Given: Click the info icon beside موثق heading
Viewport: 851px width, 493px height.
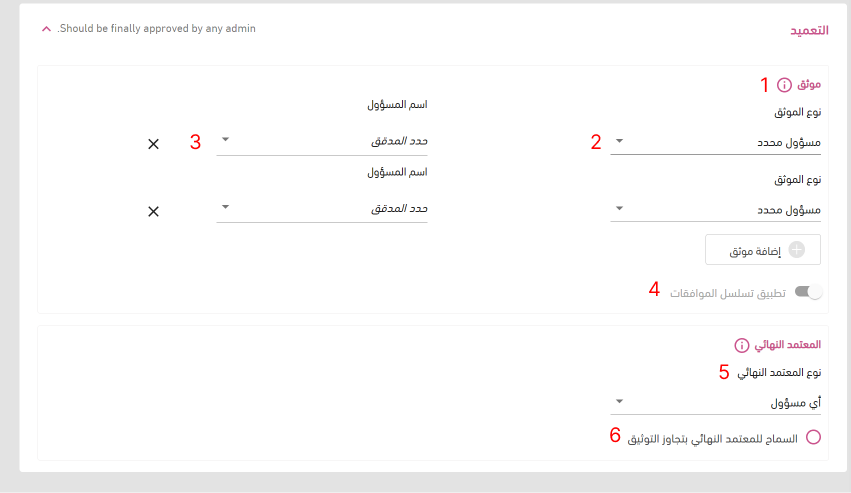Looking at the screenshot, I should [x=784, y=85].
